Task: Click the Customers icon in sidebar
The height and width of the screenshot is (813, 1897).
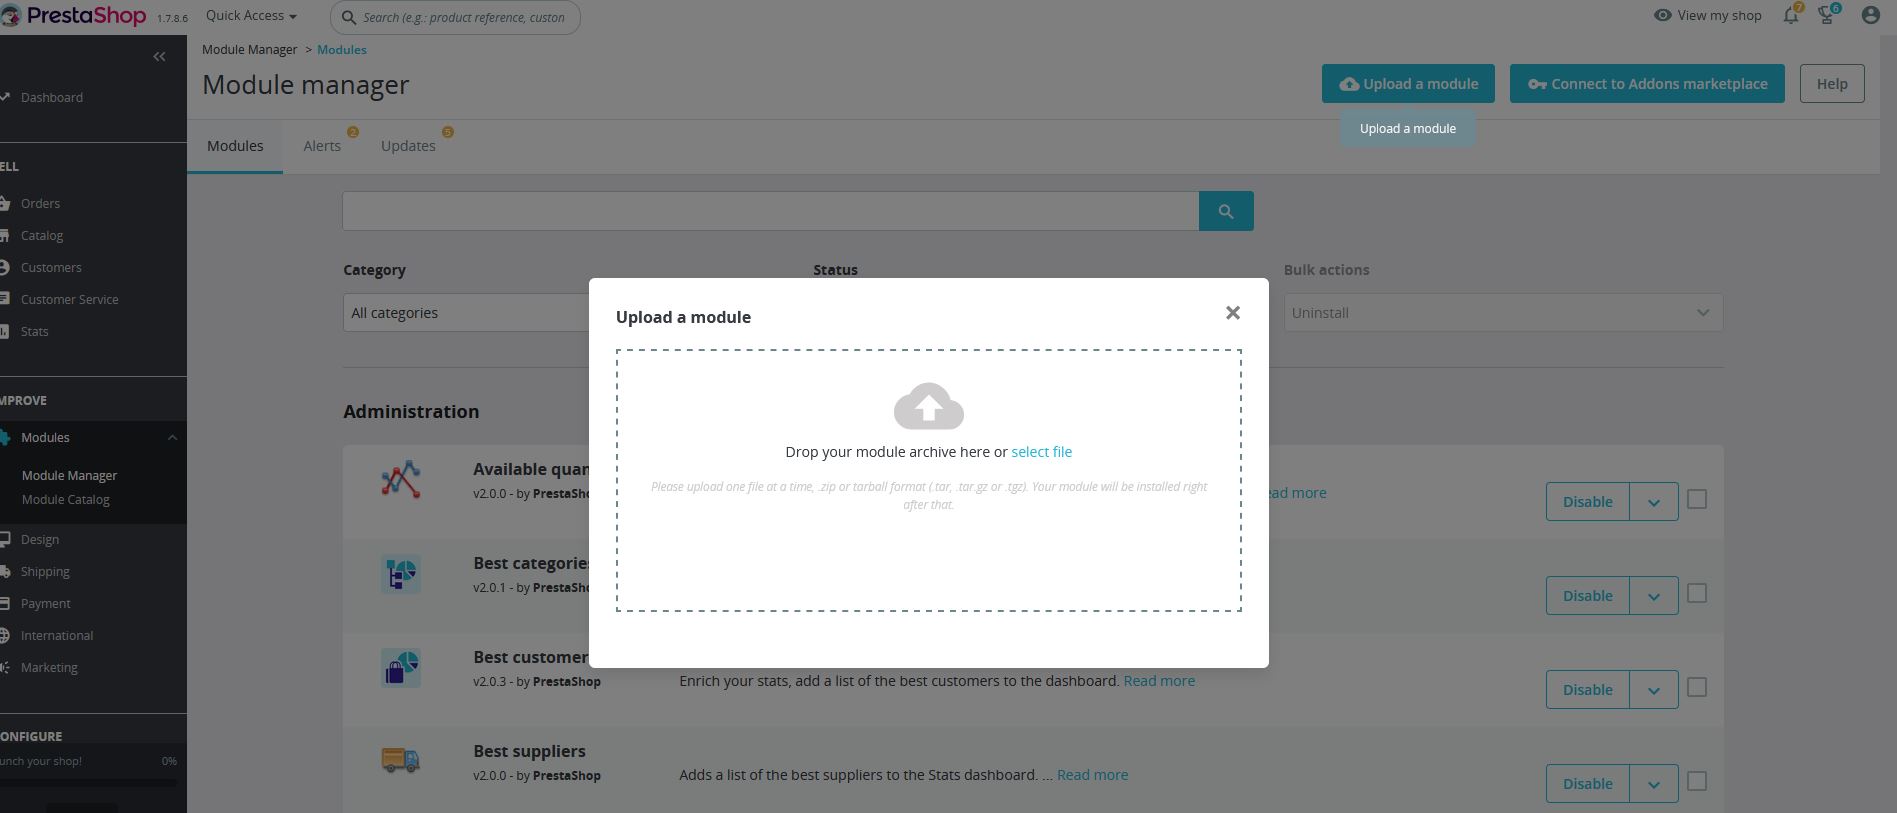Action: click(5, 267)
